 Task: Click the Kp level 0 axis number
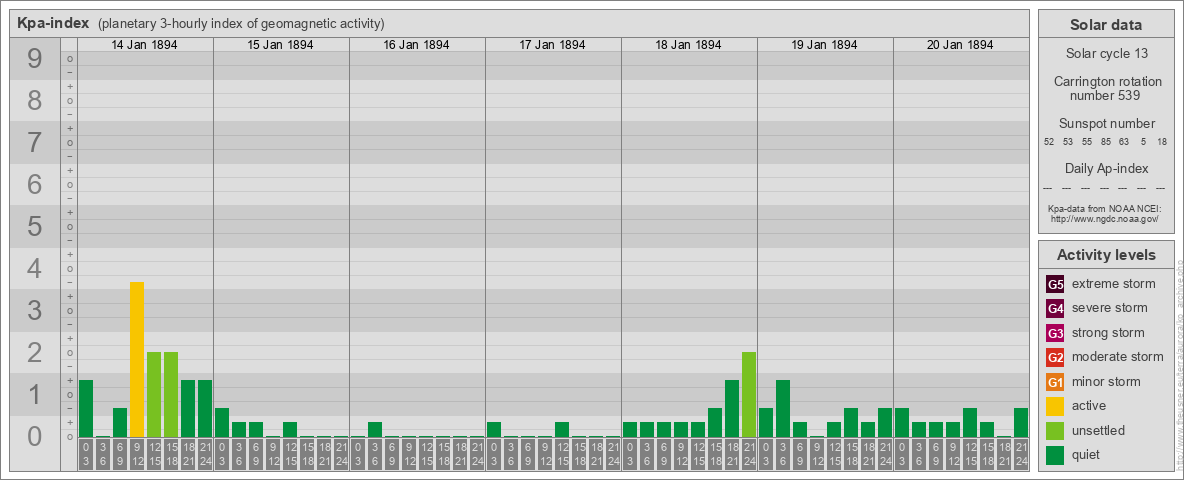(35, 436)
